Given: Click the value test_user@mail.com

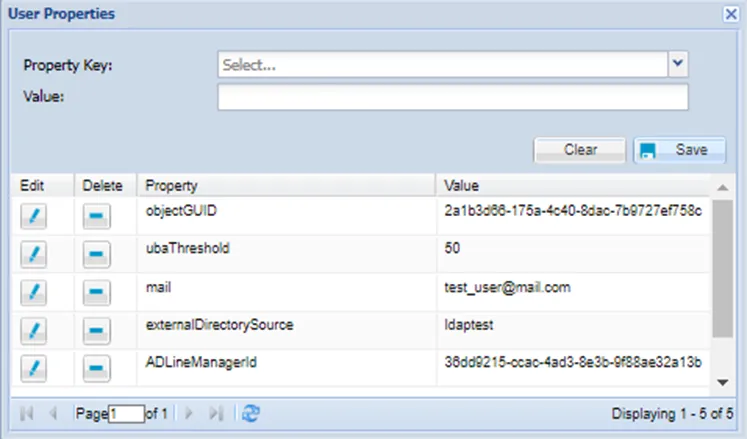Looking at the screenshot, I should tap(507, 287).
